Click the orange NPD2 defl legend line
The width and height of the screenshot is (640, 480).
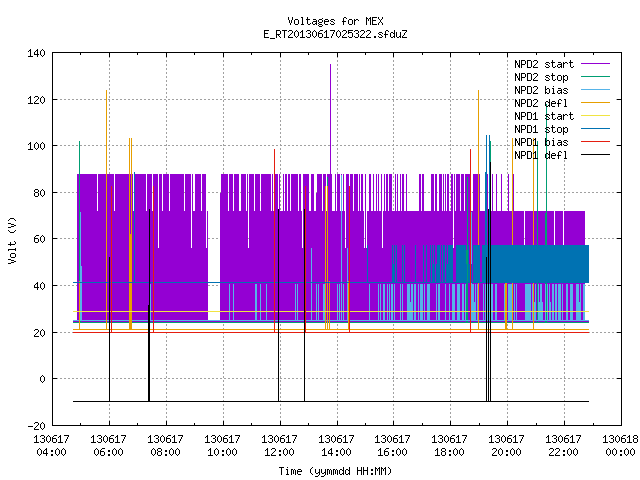(x=596, y=102)
